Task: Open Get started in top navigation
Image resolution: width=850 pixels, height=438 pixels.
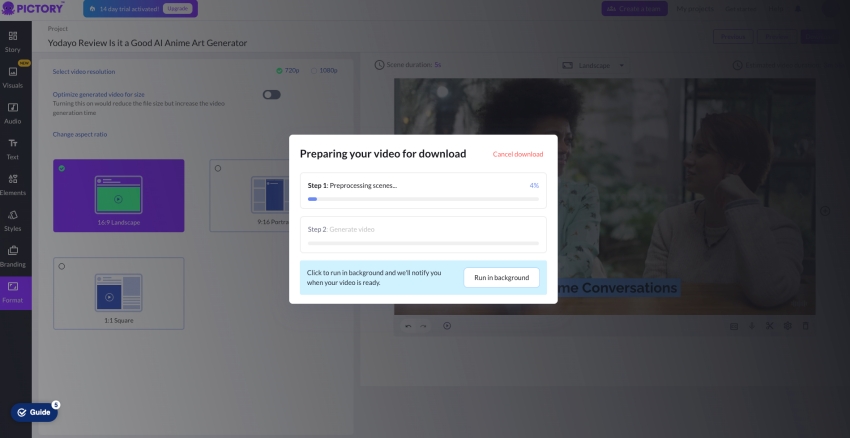Action: pos(740,9)
